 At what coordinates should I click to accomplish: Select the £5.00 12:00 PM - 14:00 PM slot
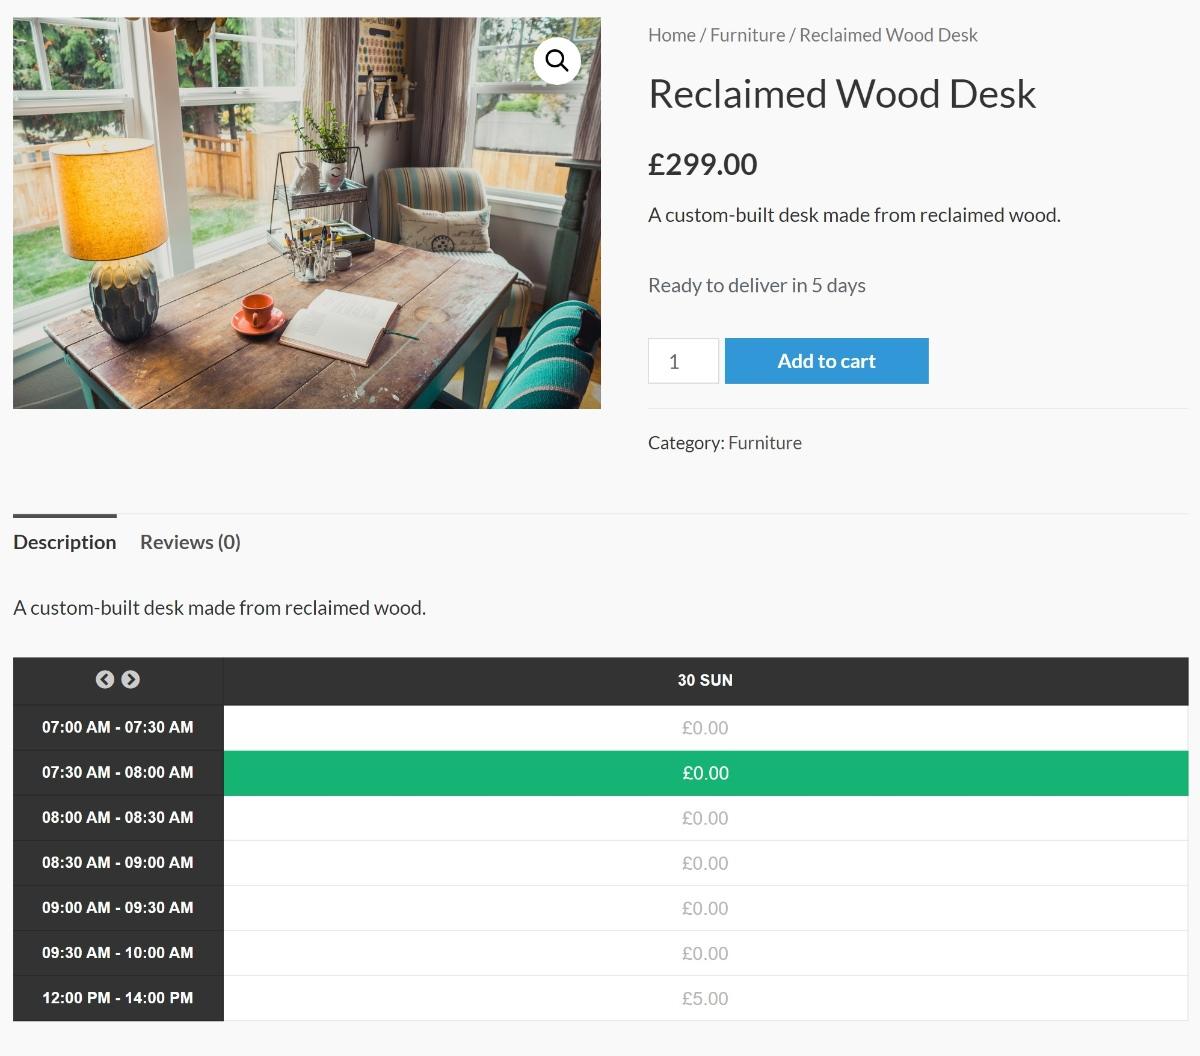click(x=705, y=998)
